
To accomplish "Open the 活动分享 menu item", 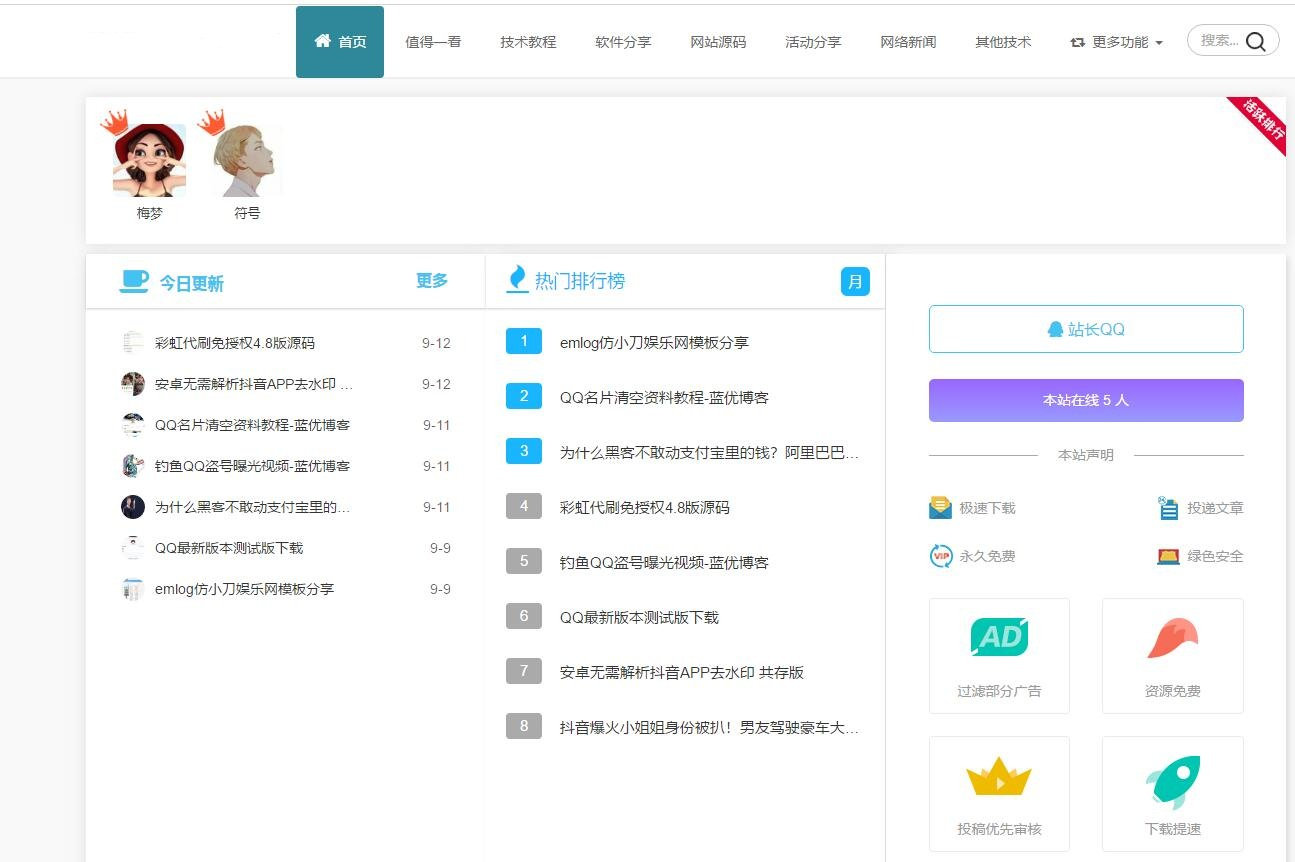I will click(x=813, y=42).
